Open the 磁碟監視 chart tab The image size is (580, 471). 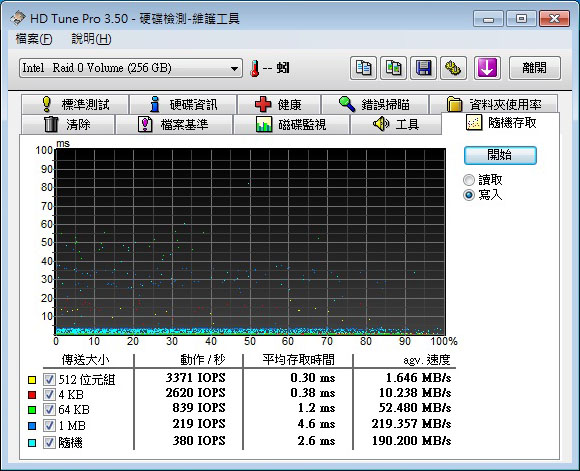(x=291, y=124)
